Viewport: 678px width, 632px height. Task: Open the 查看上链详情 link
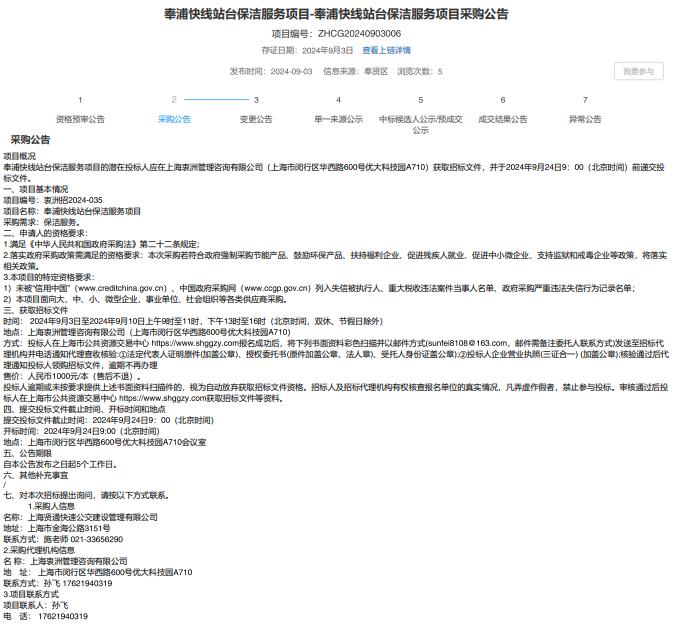tap(386, 49)
